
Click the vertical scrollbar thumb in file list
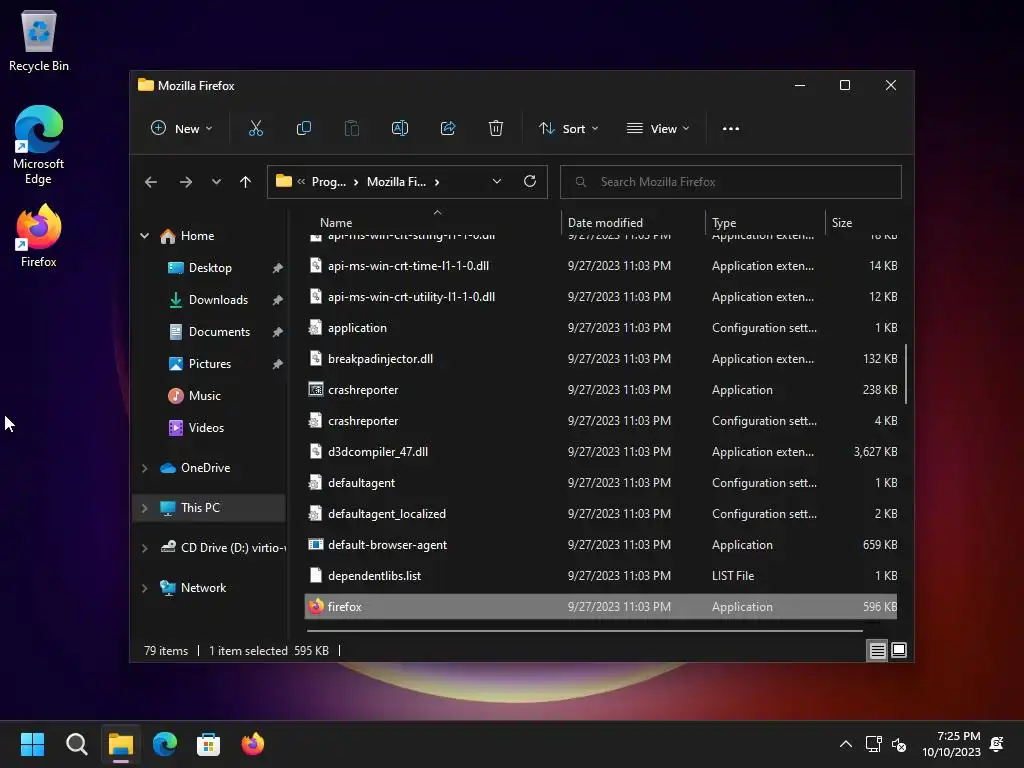(x=906, y=374)
